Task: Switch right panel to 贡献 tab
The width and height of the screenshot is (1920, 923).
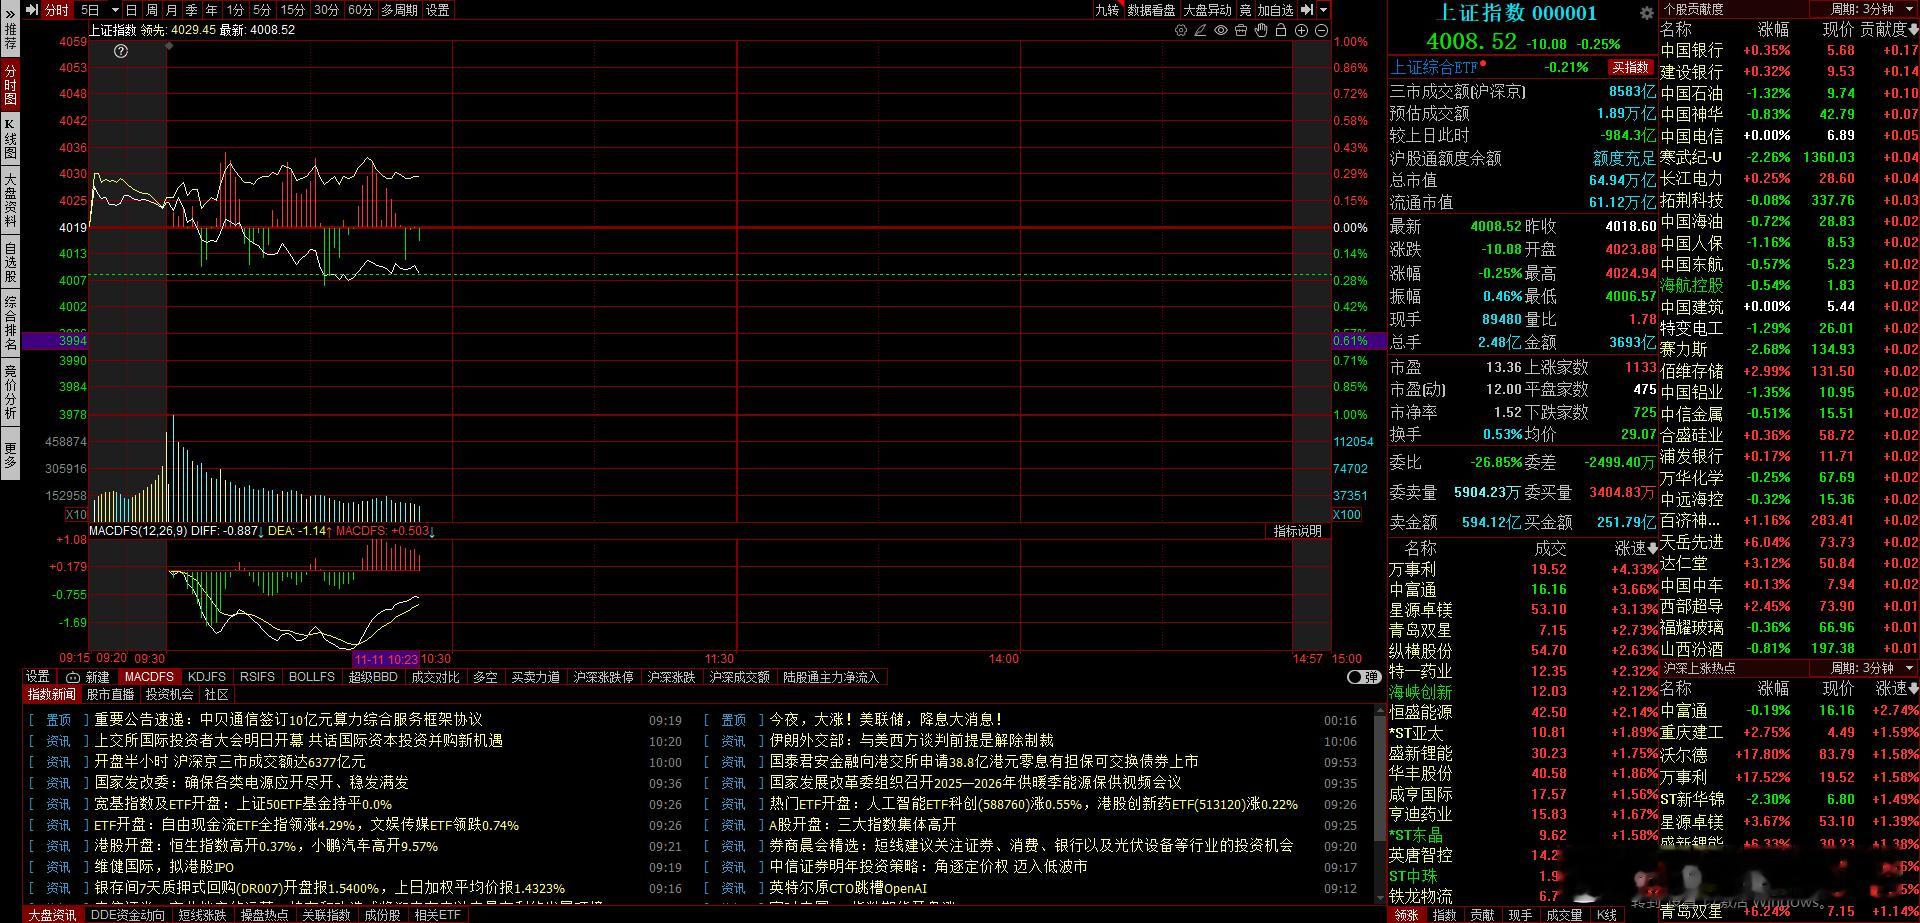Action: click(1482, 915)
